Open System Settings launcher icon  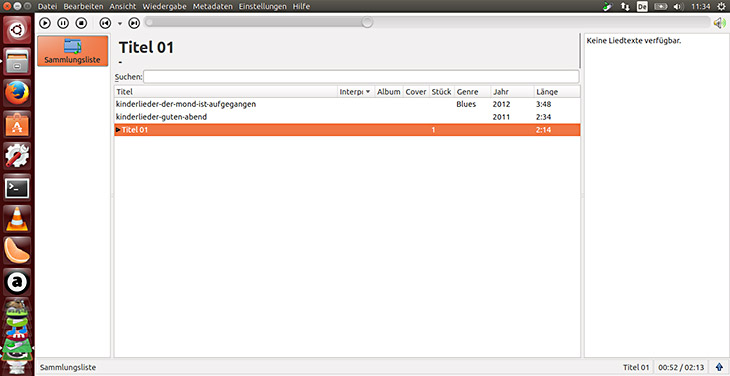17,156
